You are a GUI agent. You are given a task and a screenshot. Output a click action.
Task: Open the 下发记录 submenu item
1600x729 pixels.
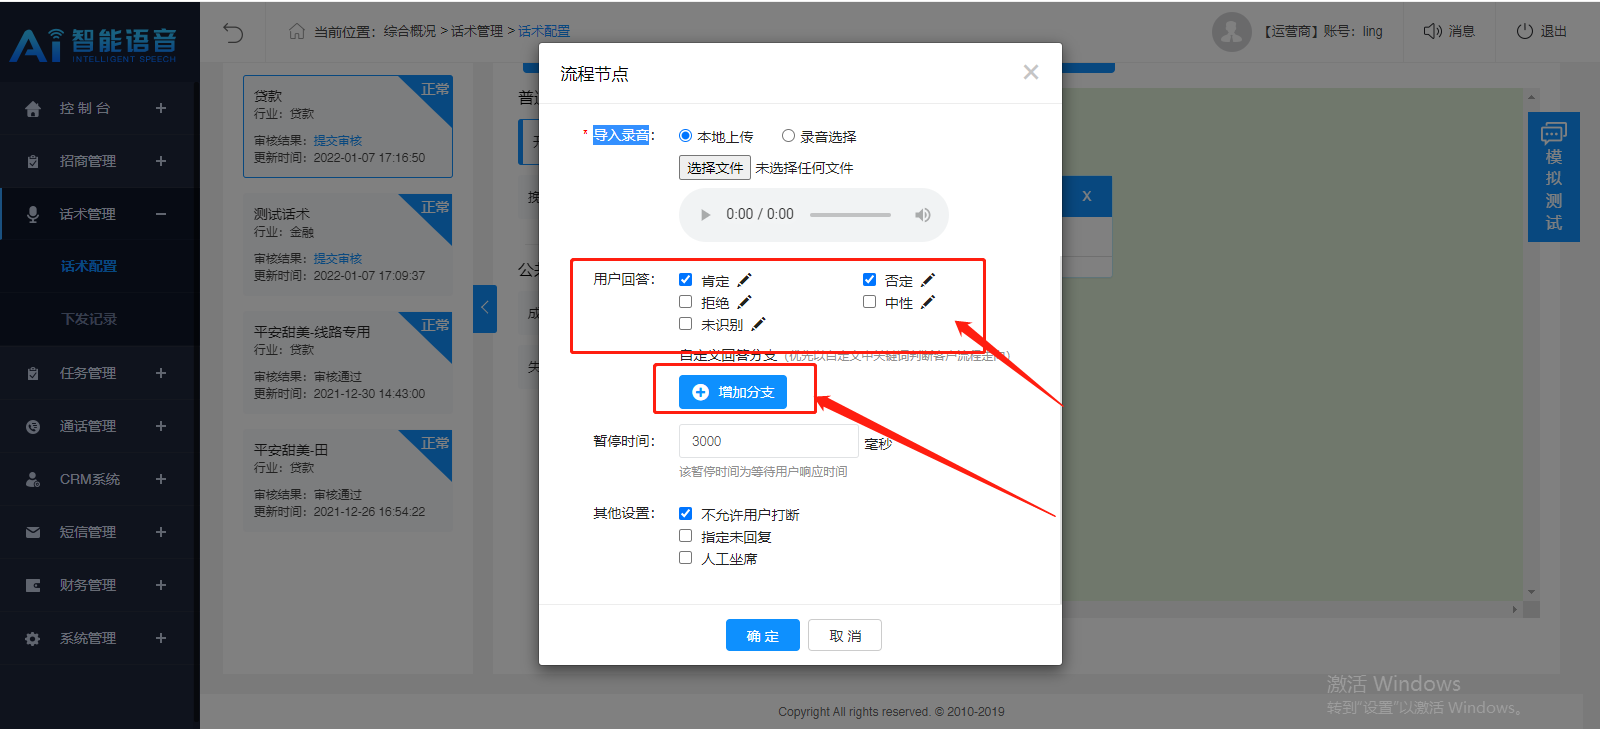89,319
